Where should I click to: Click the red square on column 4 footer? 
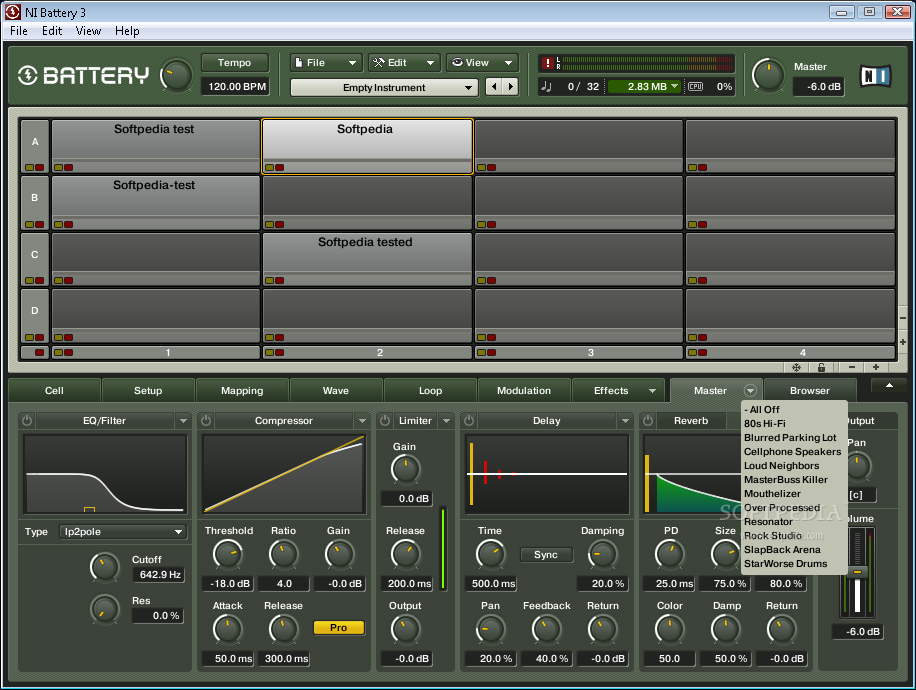[702, 352]
